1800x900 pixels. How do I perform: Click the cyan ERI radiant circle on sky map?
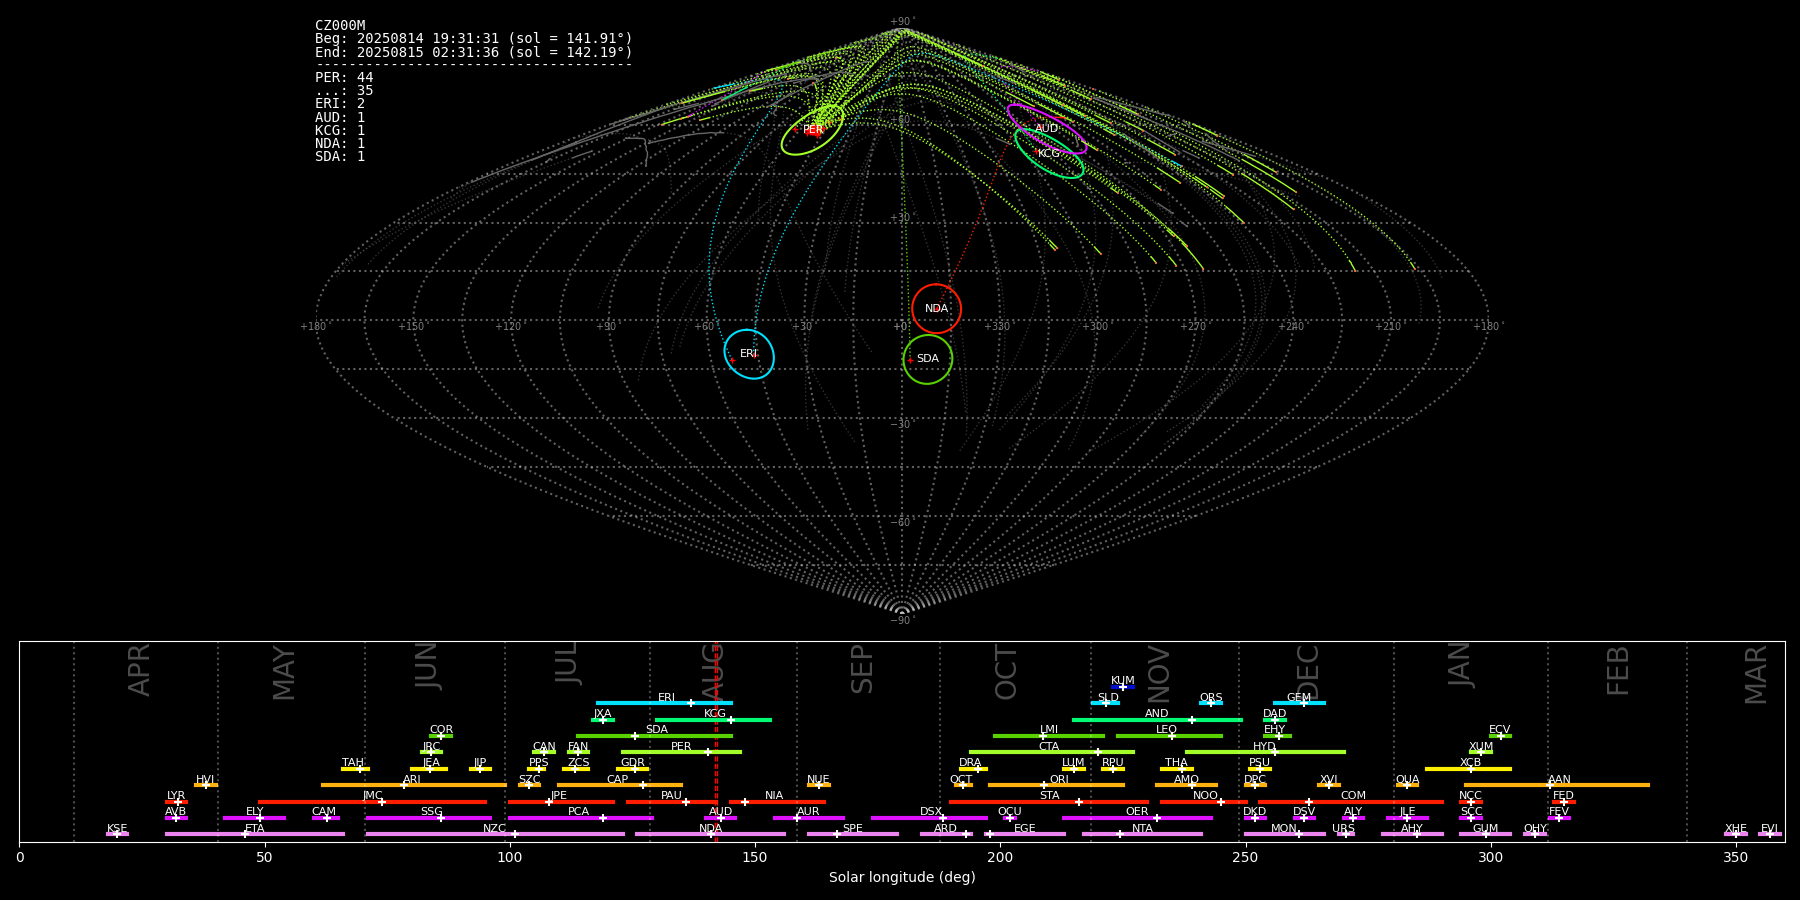point(749,354)
